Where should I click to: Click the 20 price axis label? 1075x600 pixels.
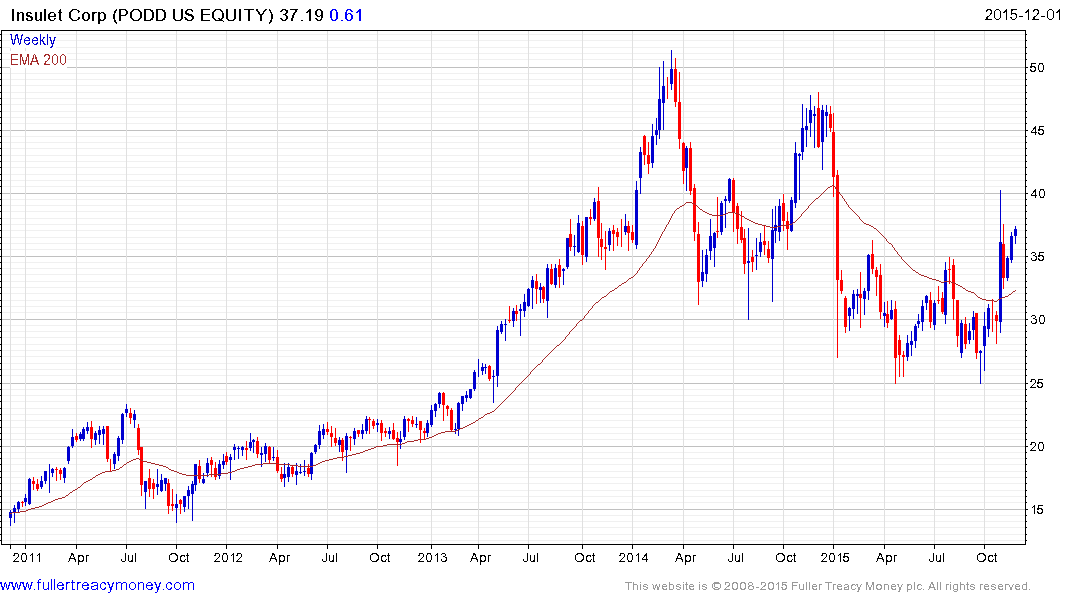[x=1037, y=446]
